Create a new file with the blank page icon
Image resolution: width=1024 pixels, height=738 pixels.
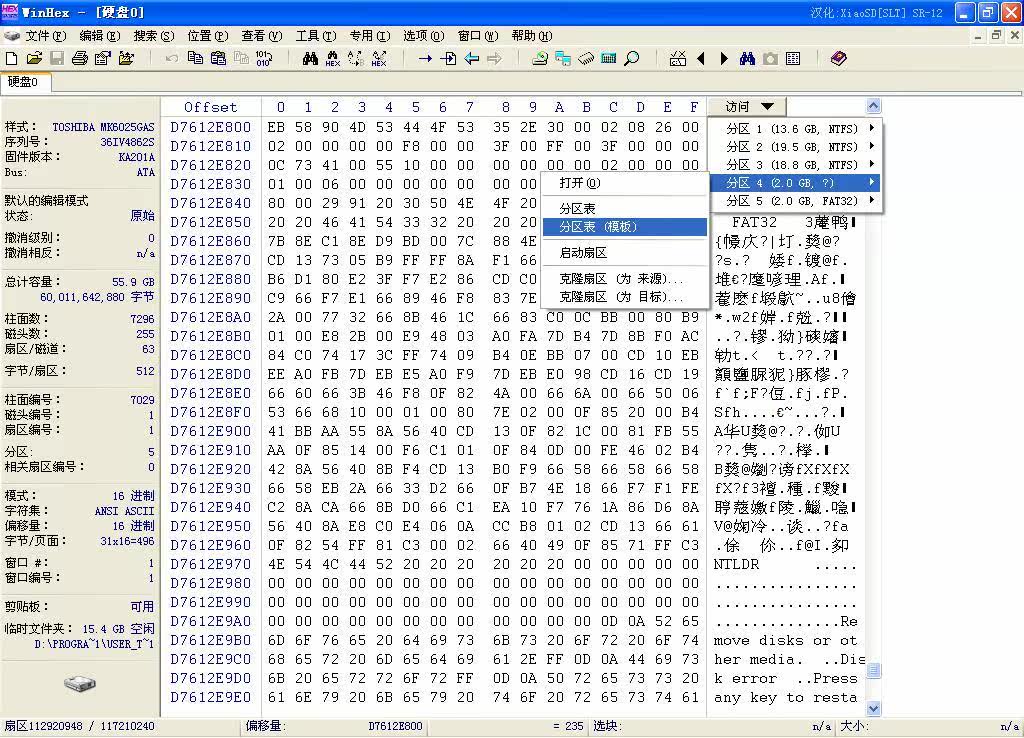pos(12,59)
